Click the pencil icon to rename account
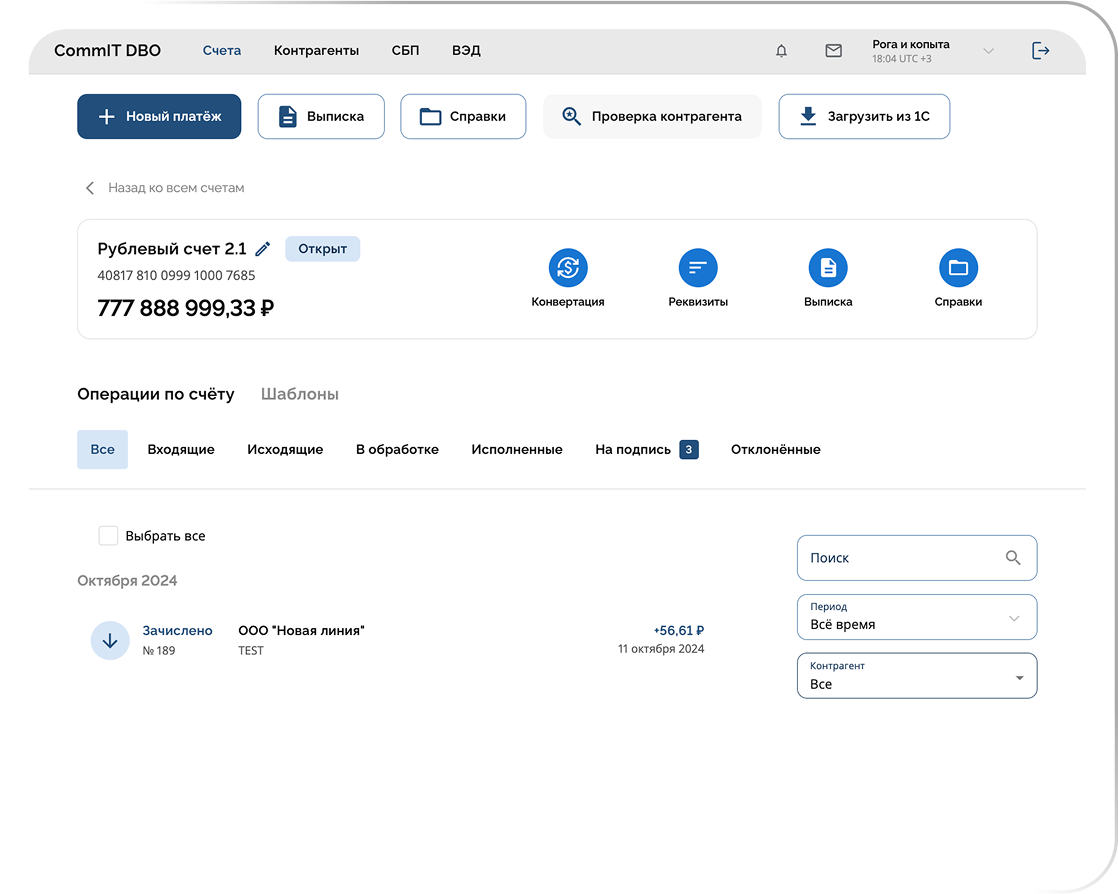The image size is (1118, 894). 263,249
